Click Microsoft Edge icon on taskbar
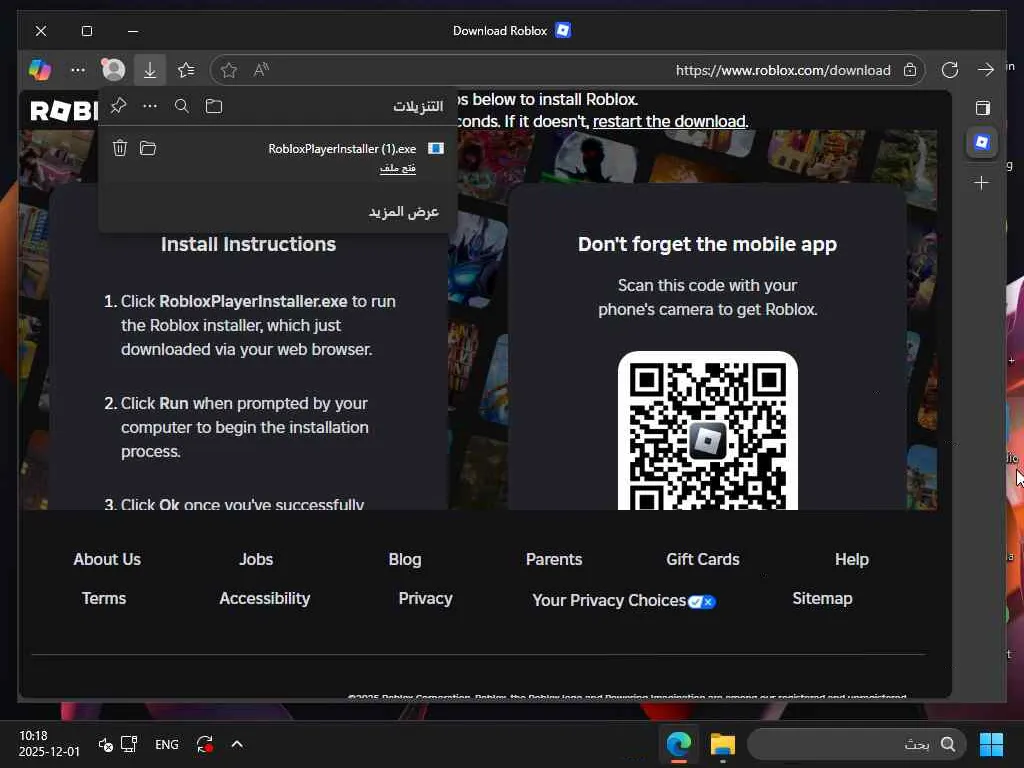This screenshot has height=768, width=1024. 679,744
